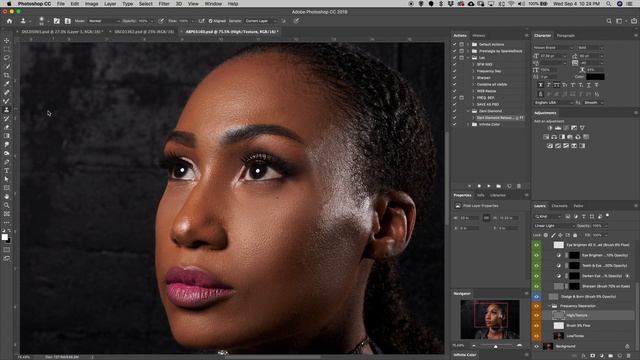Hide the Dodge & Burn layer
The height and width of the screenshot is (360, 640).
(536, 296)
